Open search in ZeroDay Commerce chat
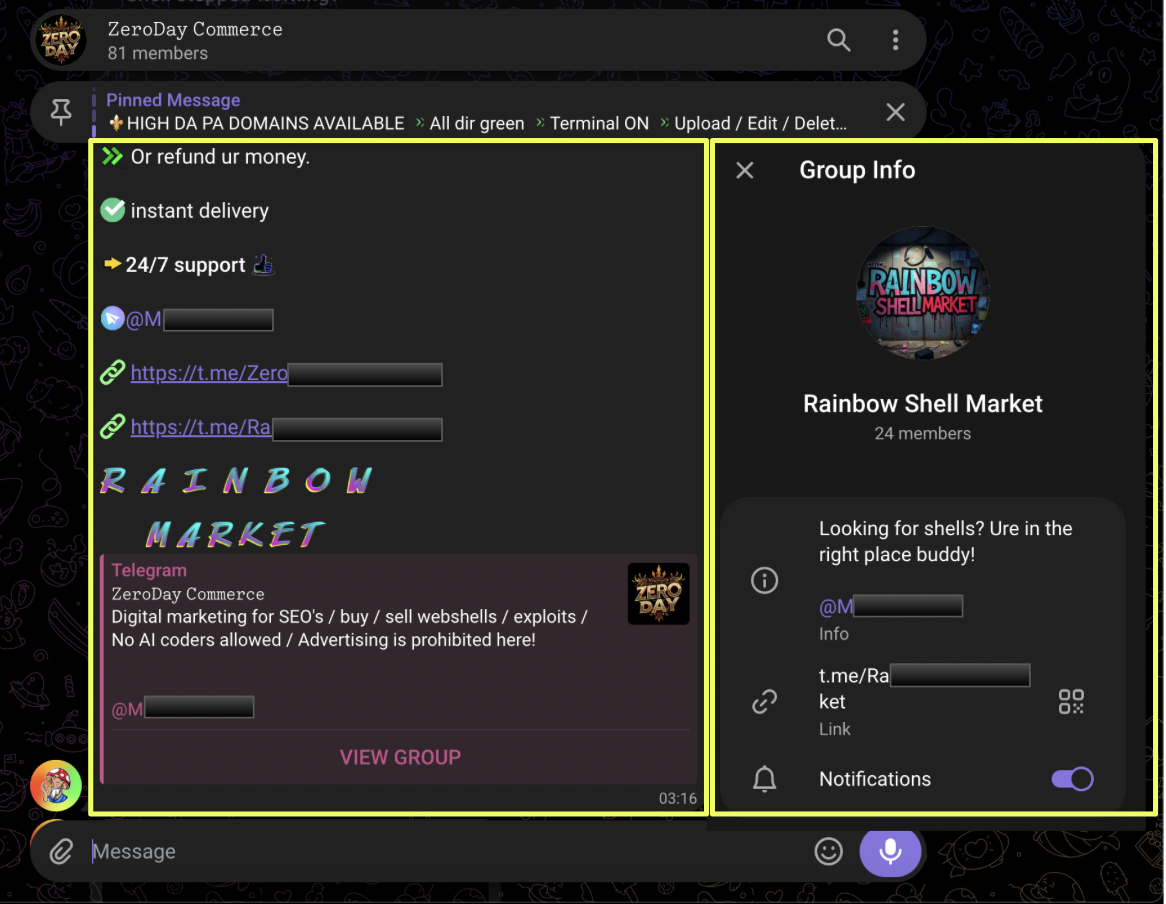1166x904 pixels. (838, 39)
